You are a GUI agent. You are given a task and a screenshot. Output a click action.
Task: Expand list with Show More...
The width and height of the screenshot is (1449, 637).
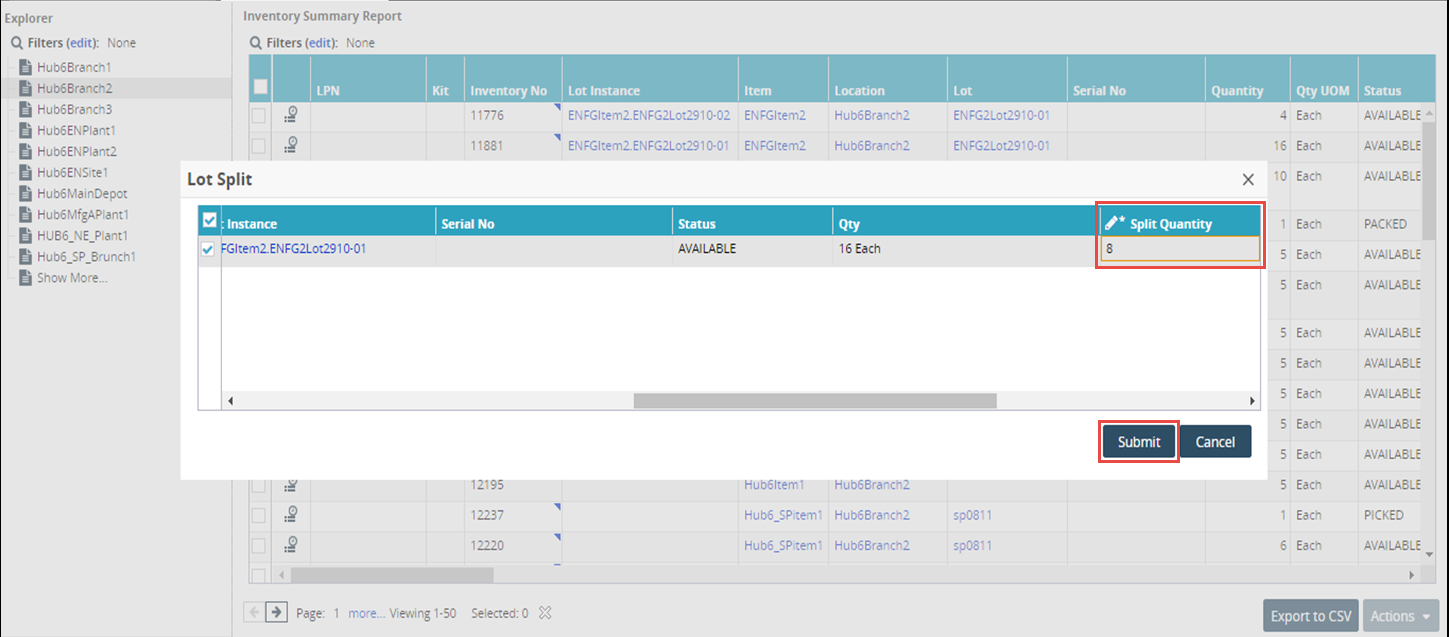(72, 277)
